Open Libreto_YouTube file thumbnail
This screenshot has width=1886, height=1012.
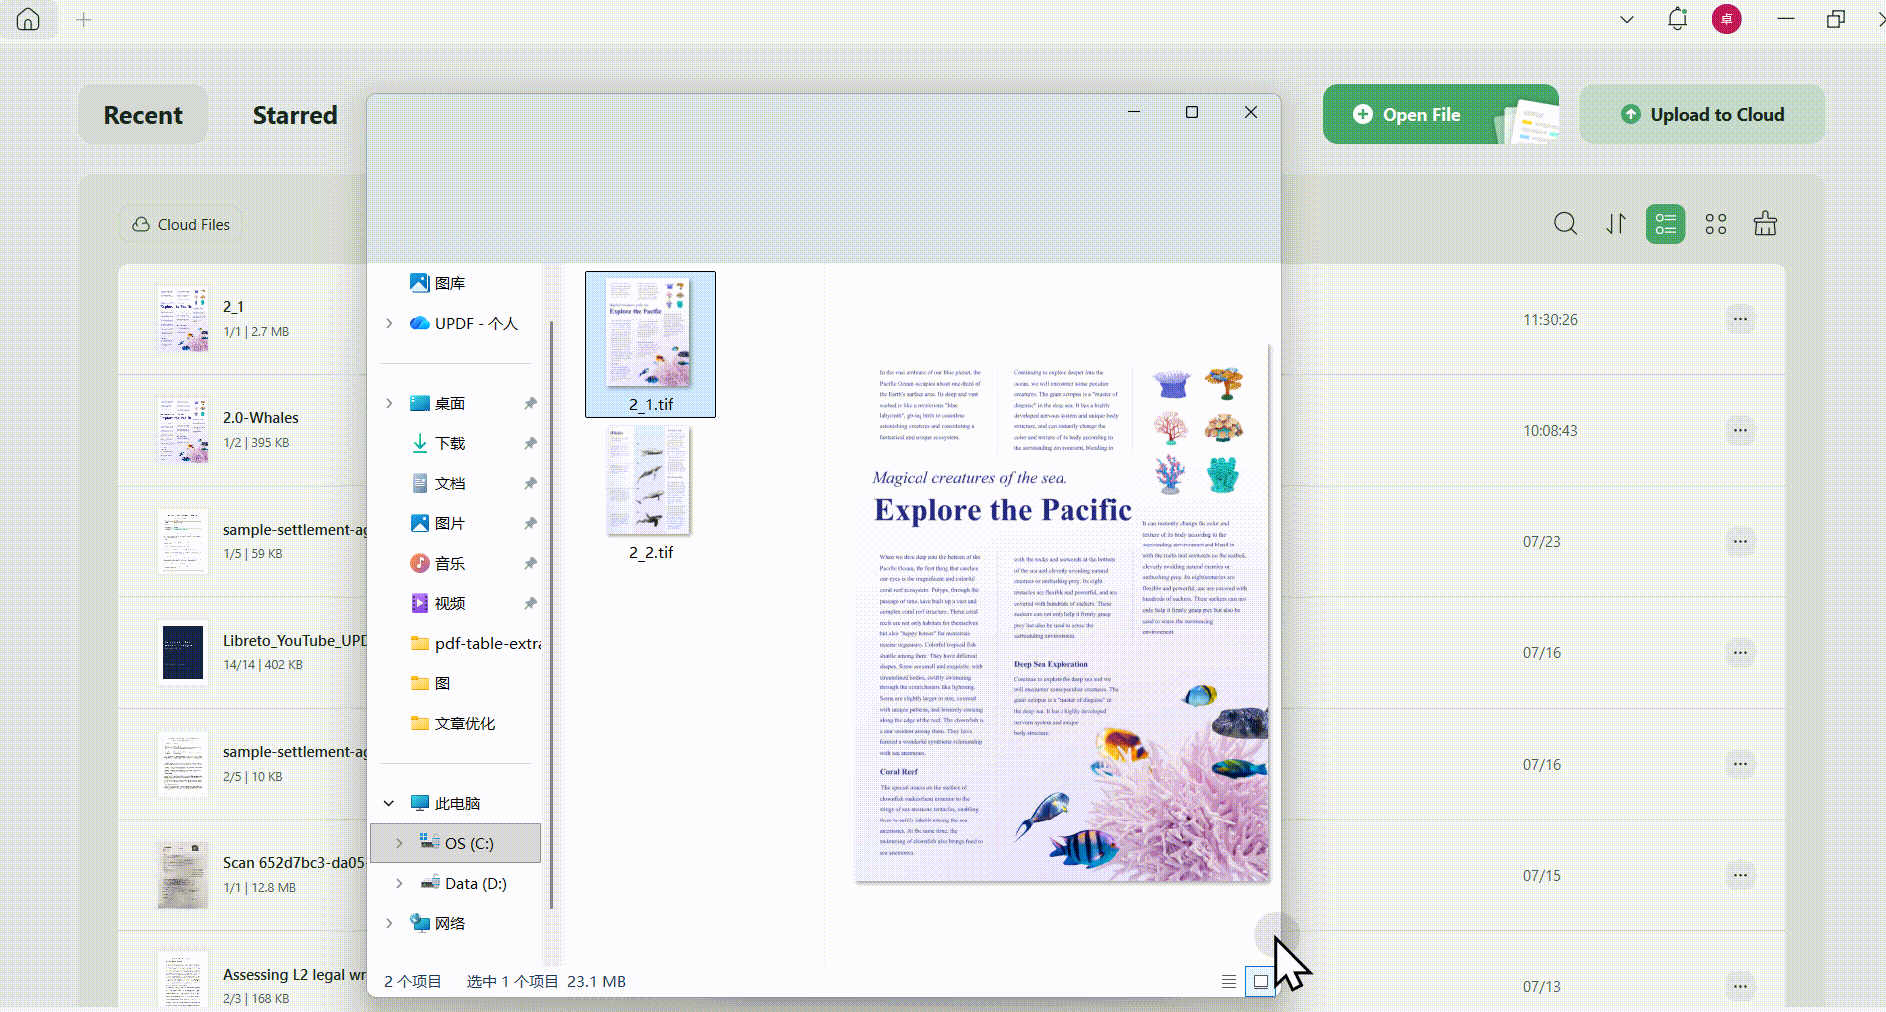pyautogui.click(x=183, y=652)
